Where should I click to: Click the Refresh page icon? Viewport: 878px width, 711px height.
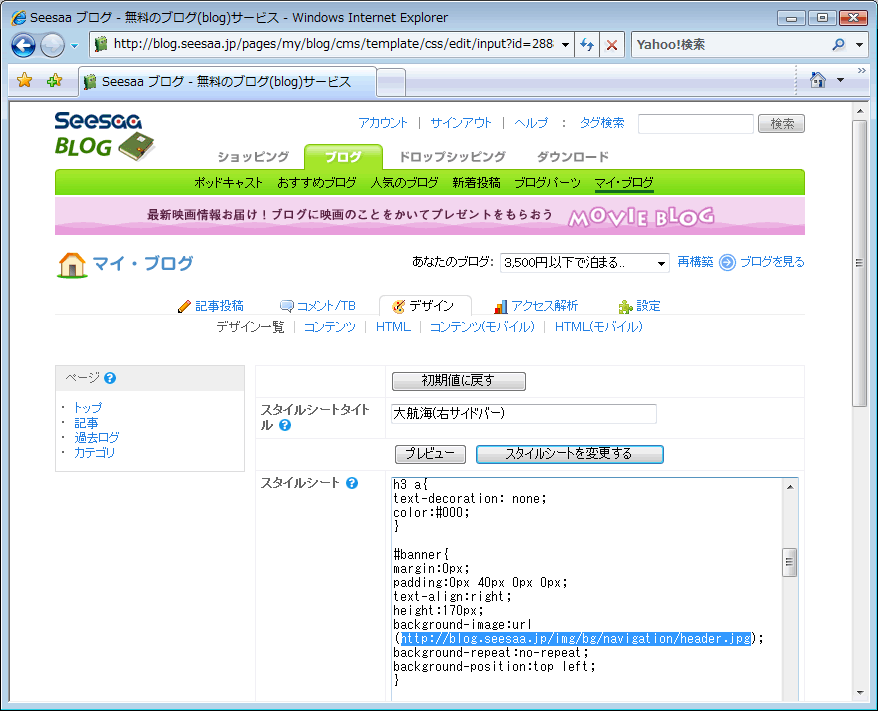[588, 45]
